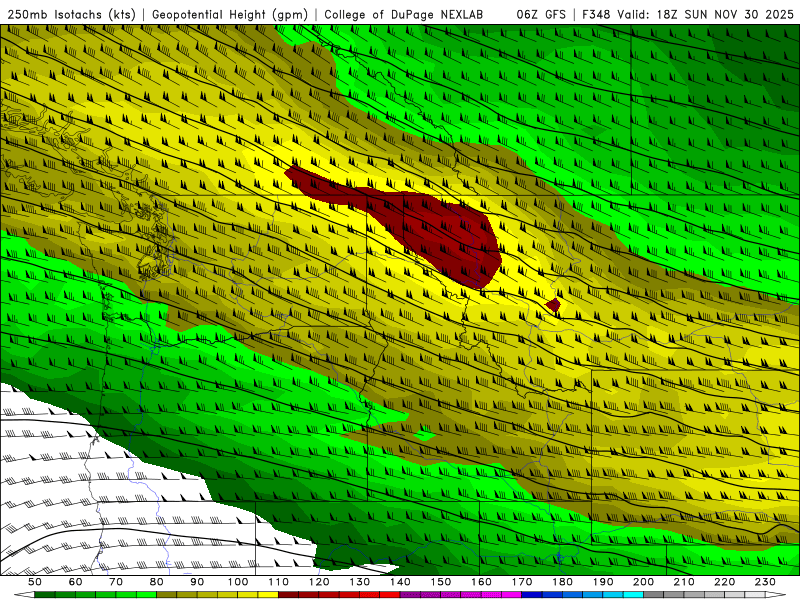Click the '06Z GFS' model run label
The image size is (800, 600).
coord(541,14)
